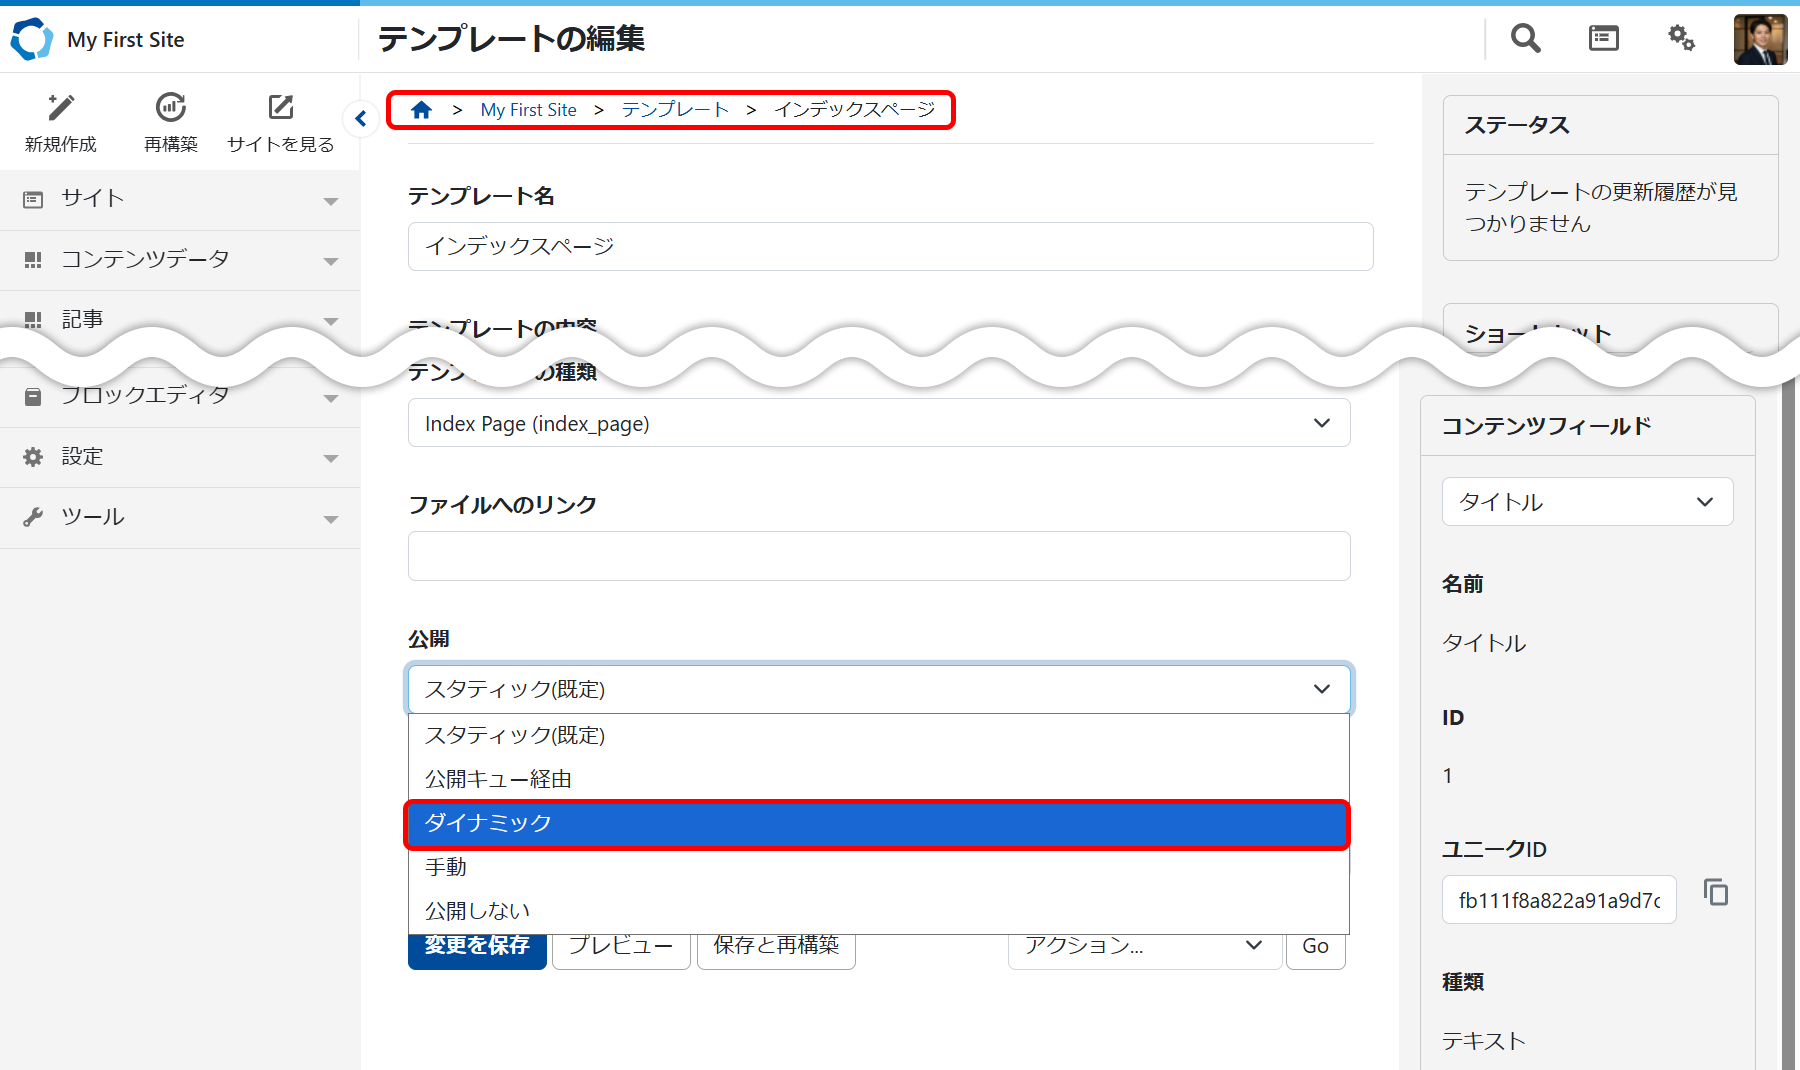The image size is (1800, 1070).
Task: Click the home icon in breadcrumb
Action: click(x=422, y=110)
